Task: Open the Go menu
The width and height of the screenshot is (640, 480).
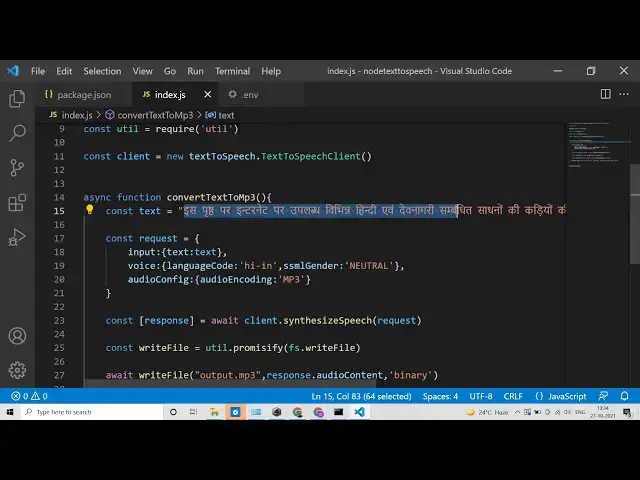Action: tap(170, 71)
